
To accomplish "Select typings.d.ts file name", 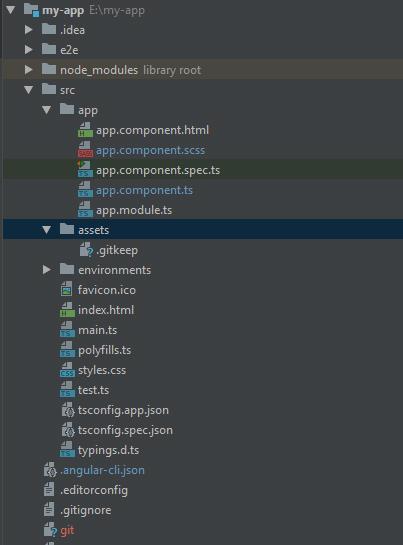I will click(108, 450).
